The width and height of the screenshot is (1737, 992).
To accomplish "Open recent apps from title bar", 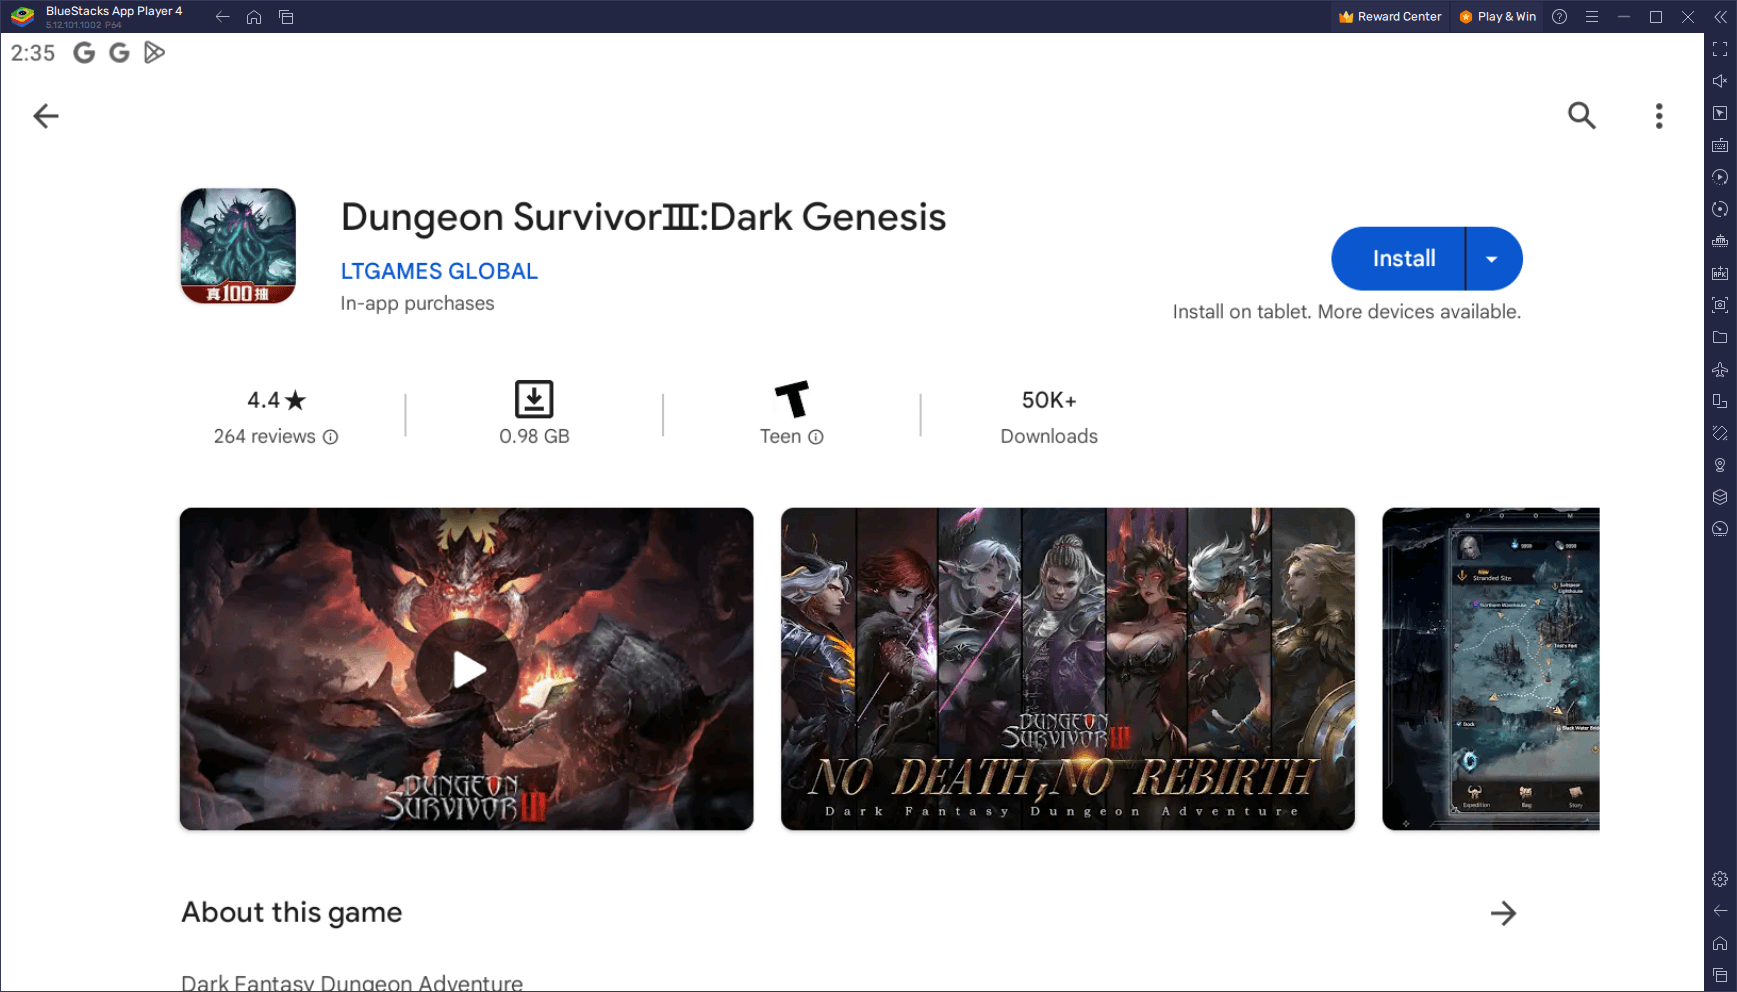I will (286, 17).
